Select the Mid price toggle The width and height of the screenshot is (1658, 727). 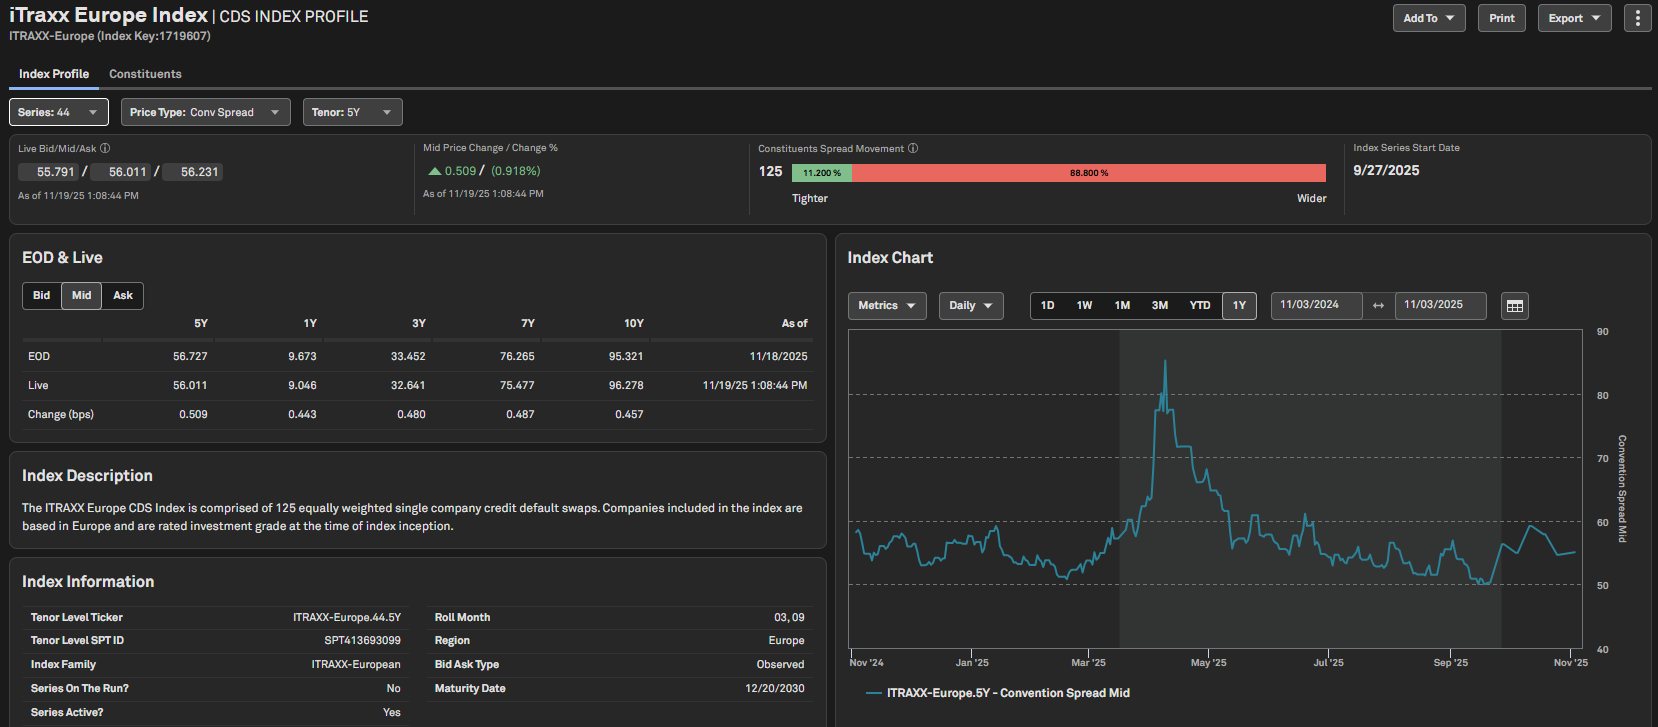pyautogui.click(x=82, y=295)
